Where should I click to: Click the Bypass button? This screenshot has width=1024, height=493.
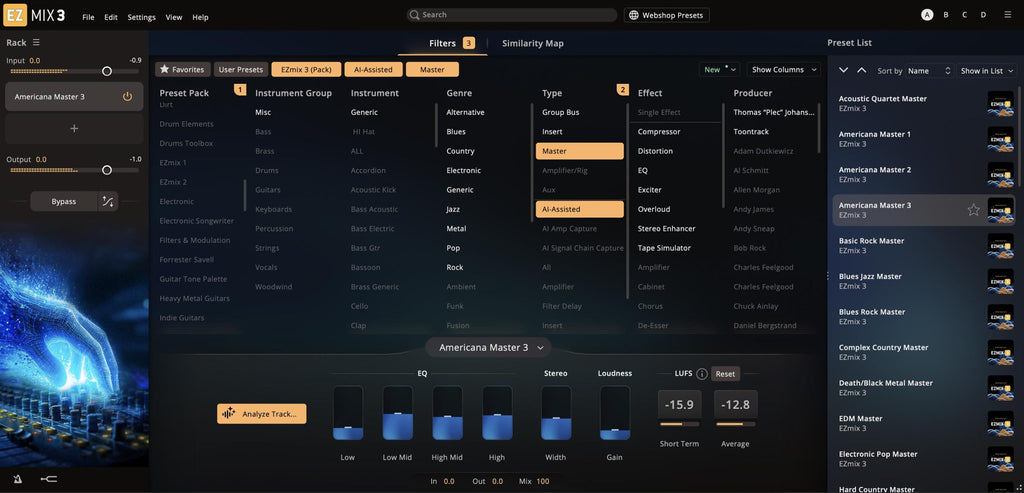pos(64,202)
